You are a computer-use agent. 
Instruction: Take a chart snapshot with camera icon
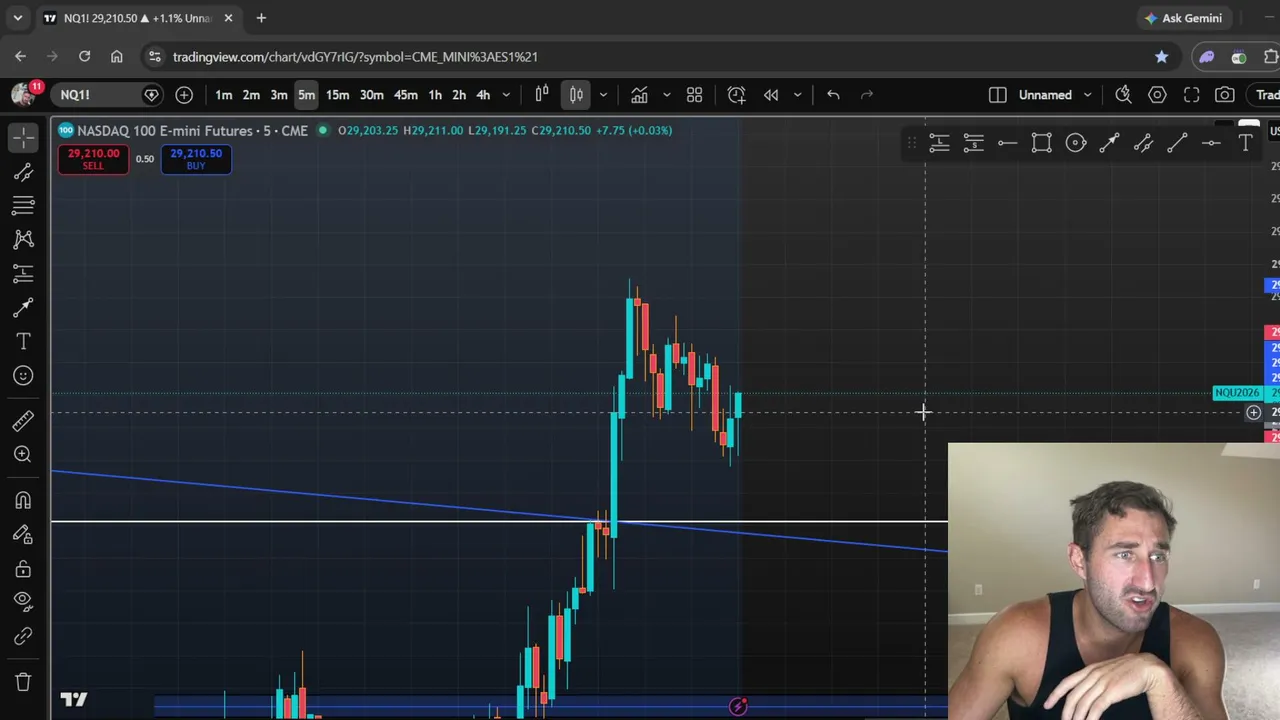coord(1225,95)
